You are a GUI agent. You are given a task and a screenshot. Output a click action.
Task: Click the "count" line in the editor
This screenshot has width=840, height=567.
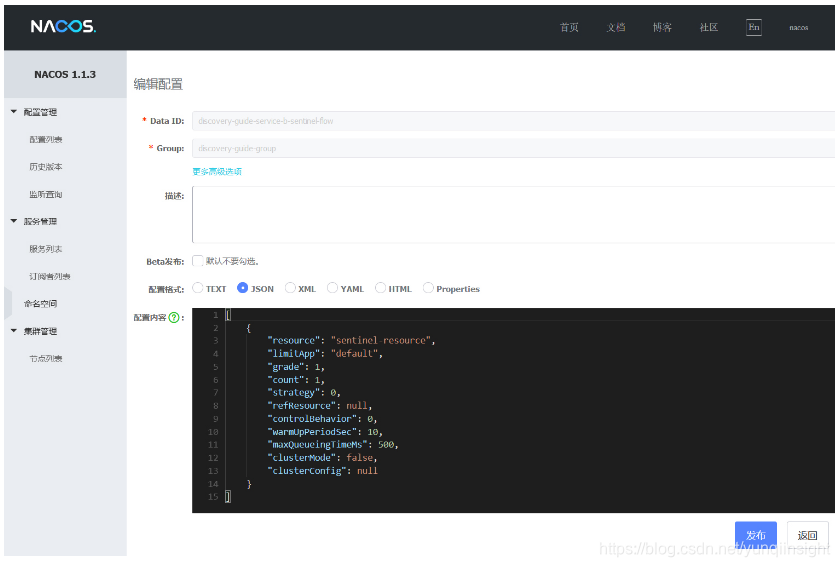click(296, 380)
